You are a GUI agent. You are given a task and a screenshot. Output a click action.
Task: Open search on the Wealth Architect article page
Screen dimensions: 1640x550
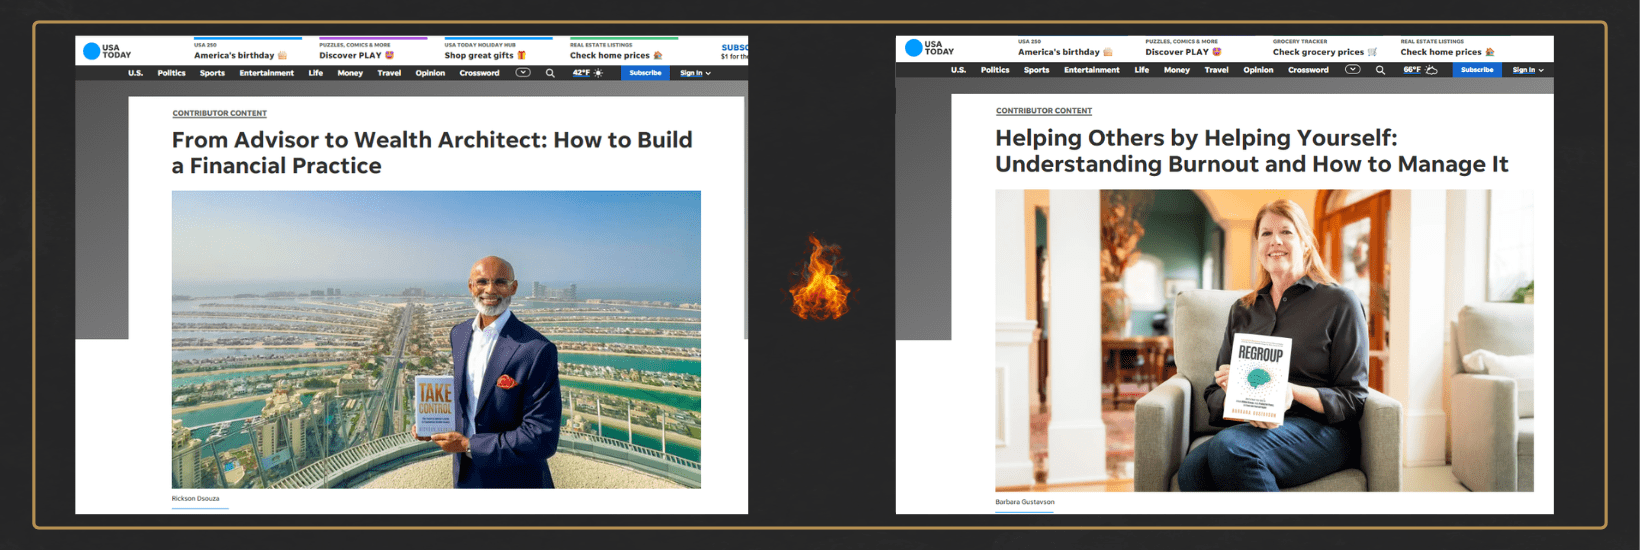(x=550, y=73)
